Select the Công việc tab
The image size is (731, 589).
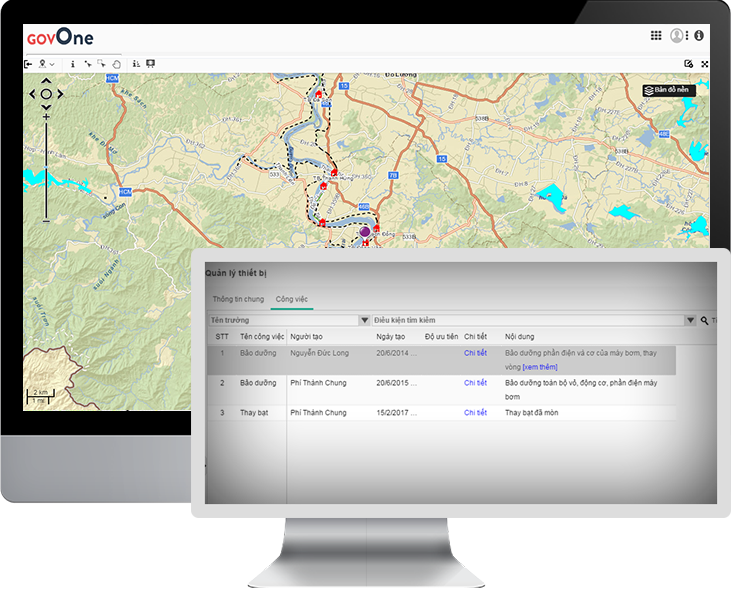292,299
